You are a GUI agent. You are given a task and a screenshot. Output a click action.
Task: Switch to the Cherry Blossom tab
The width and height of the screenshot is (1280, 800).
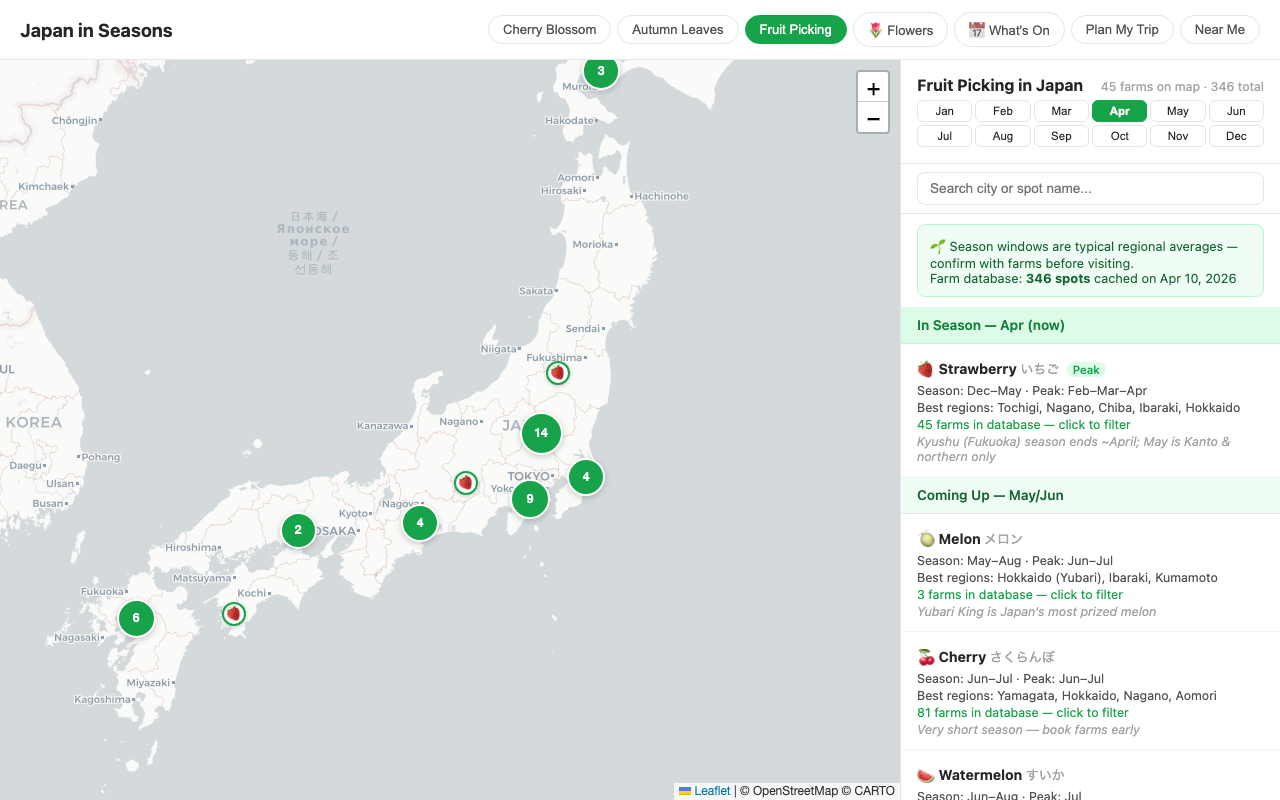(549, 29)
